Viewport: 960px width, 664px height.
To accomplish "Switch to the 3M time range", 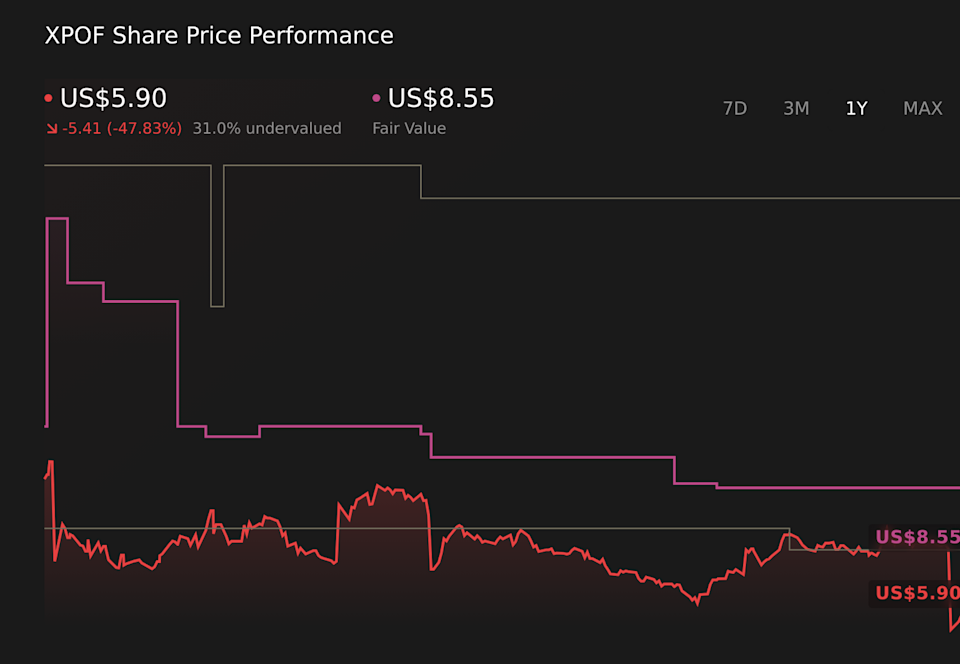I will 796,108.
